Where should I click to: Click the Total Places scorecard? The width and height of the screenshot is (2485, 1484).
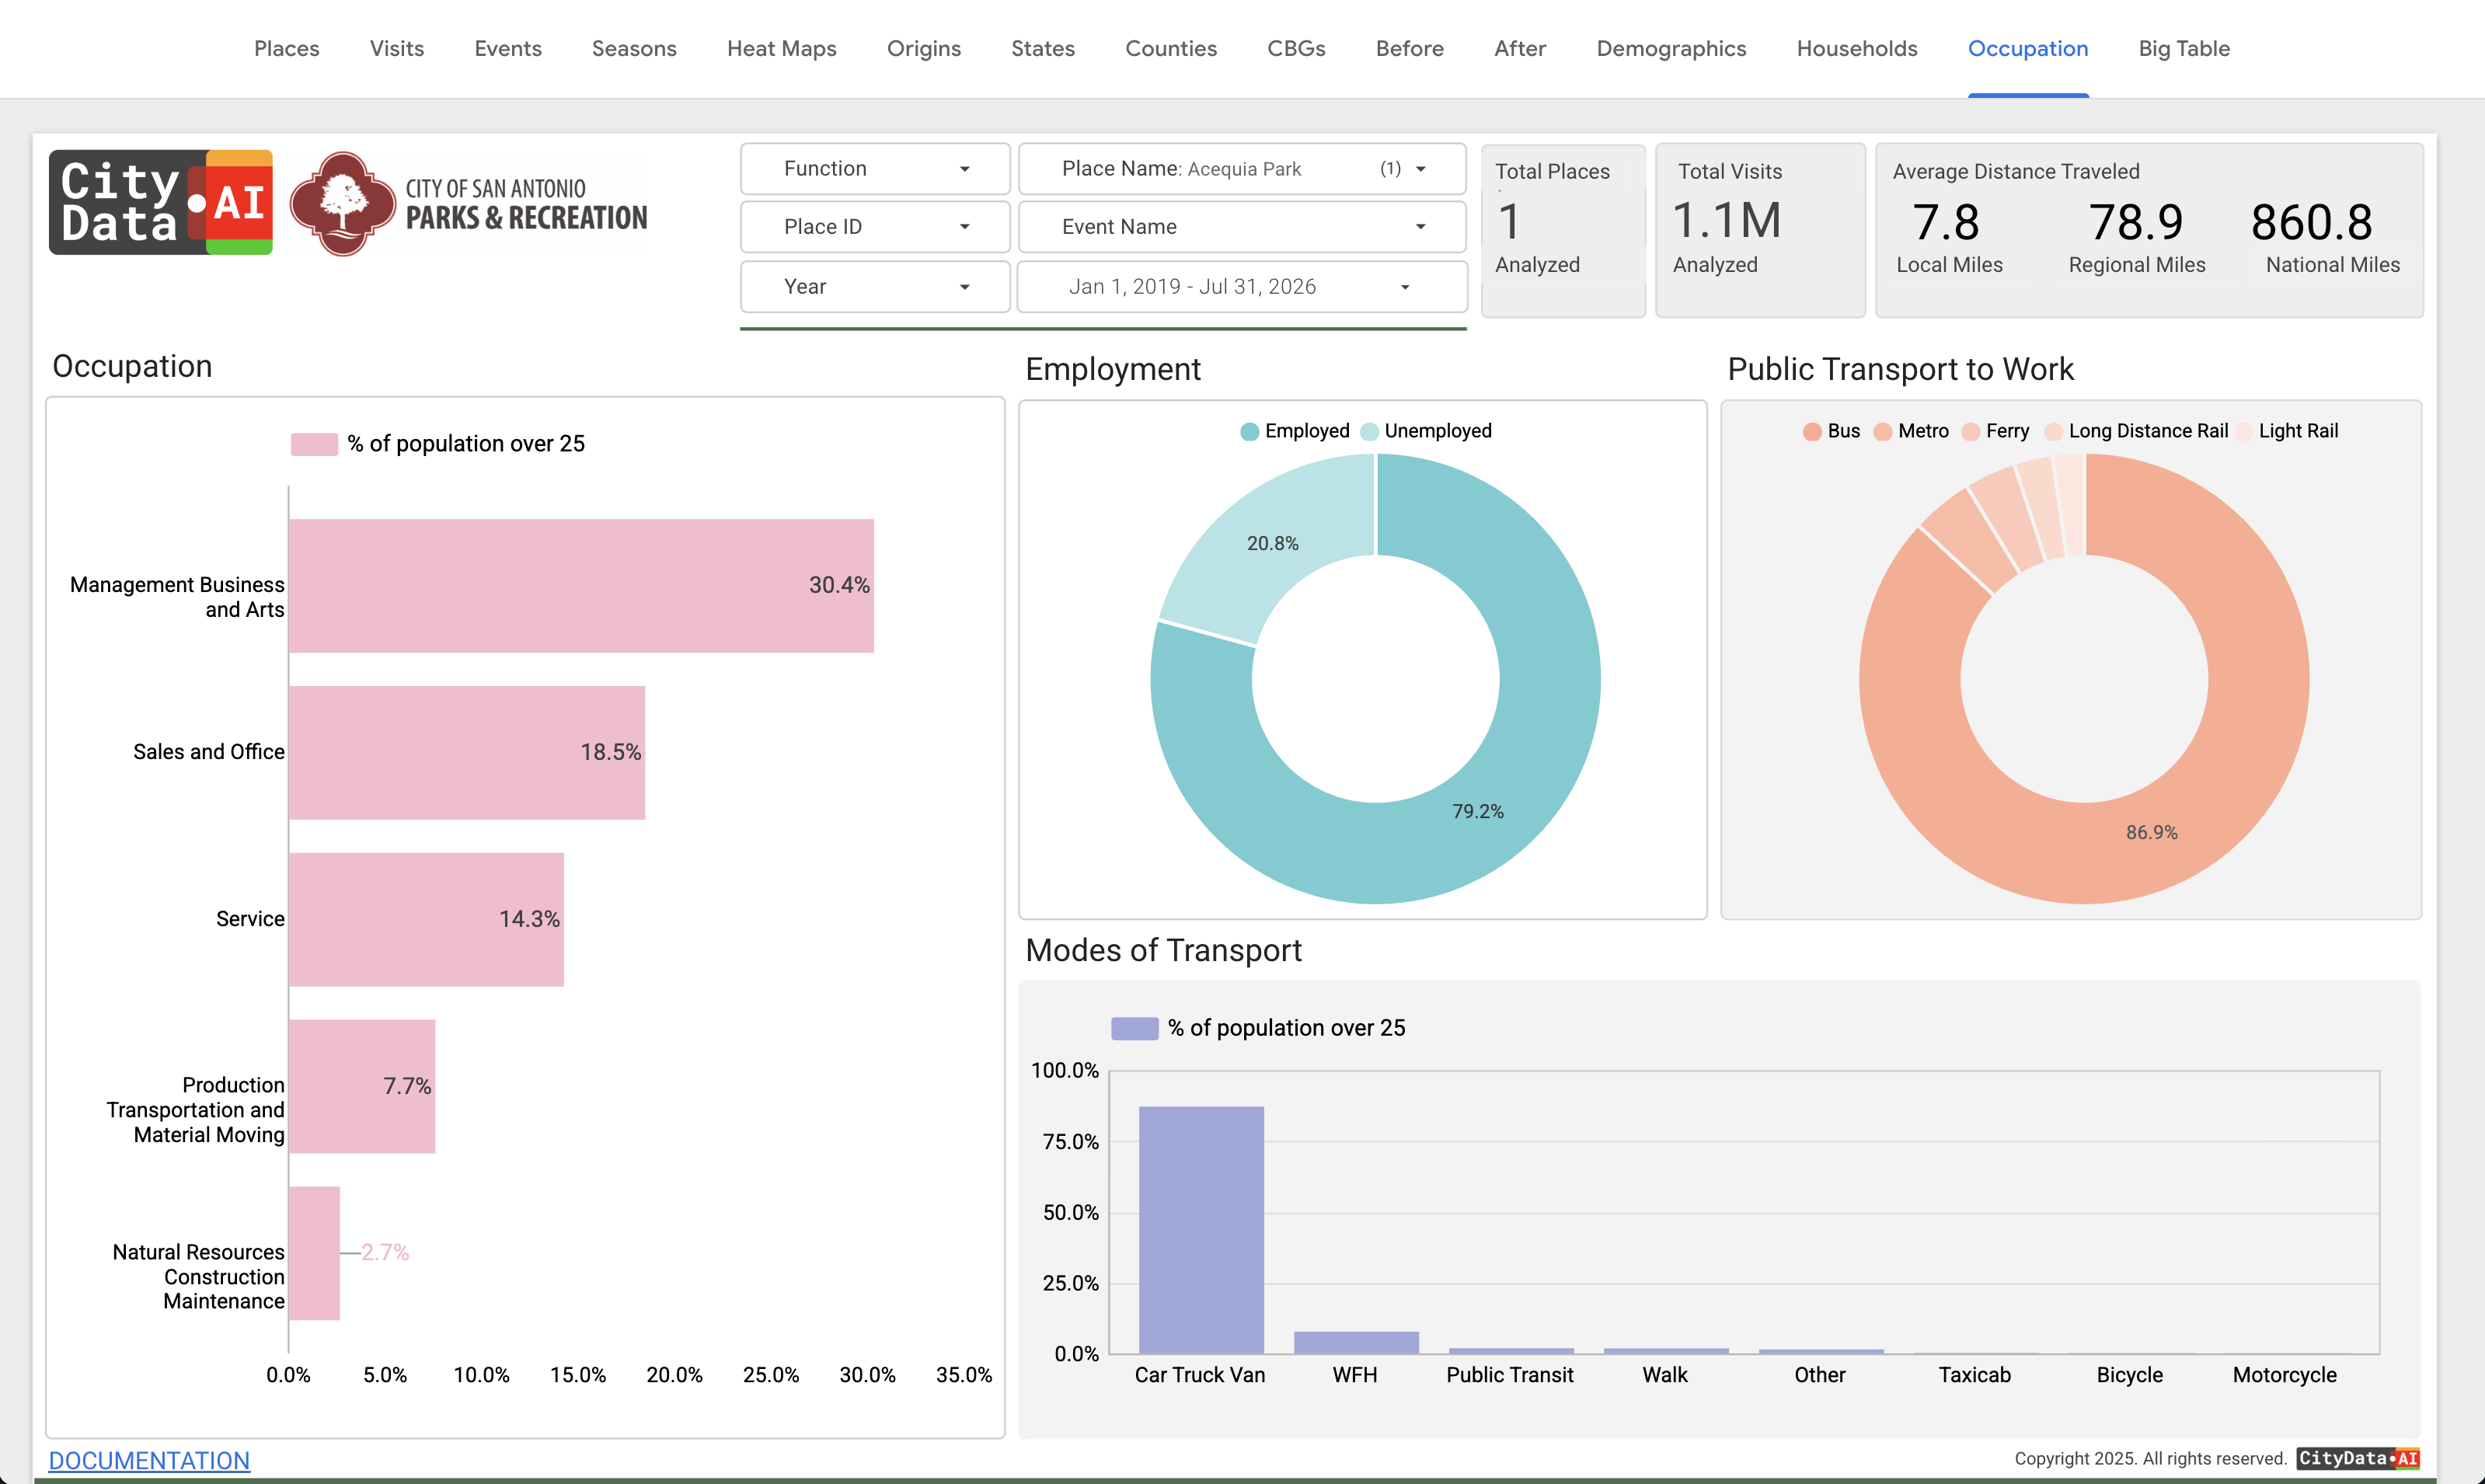1563,230
